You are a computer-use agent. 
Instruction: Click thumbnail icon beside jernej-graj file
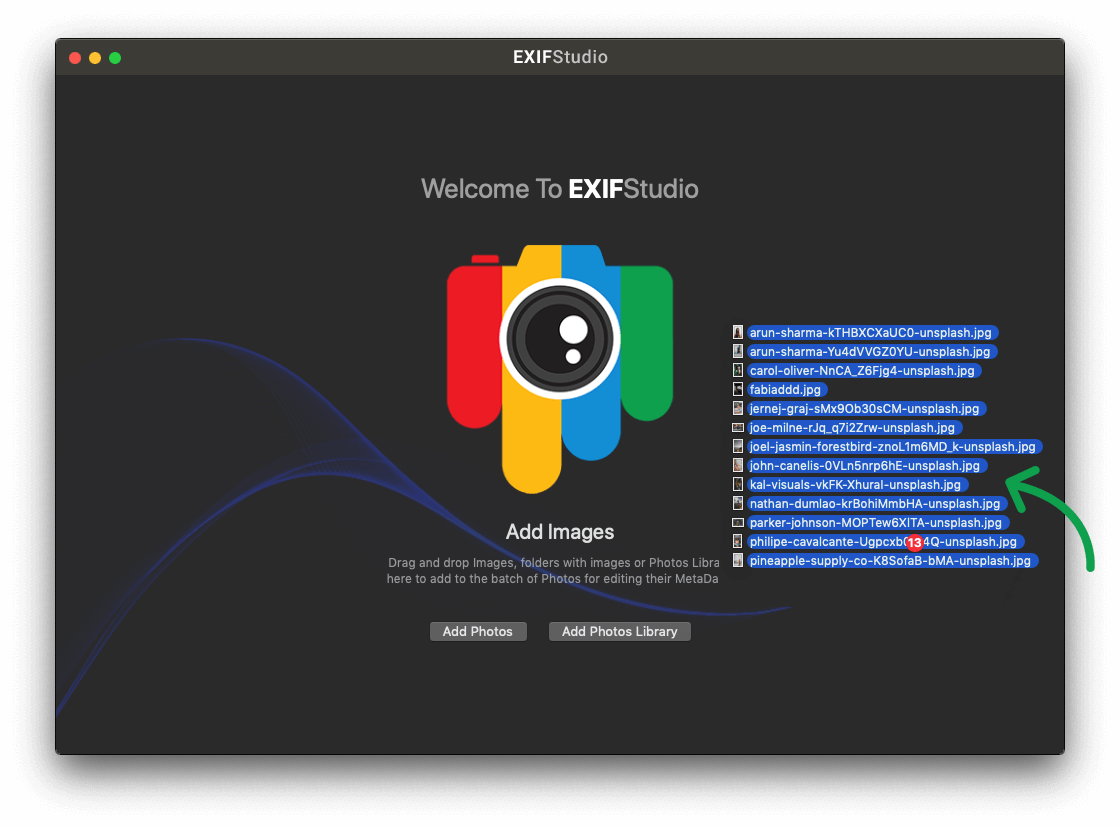738,409
